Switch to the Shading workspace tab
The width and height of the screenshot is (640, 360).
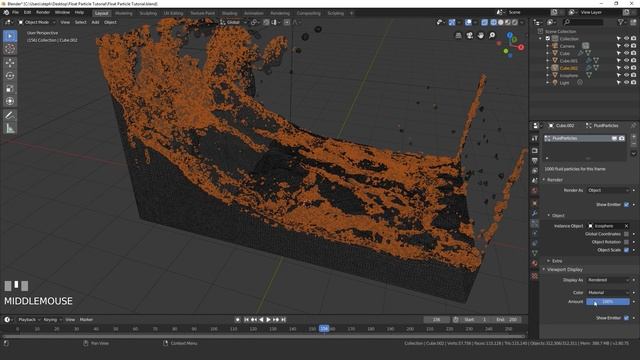tap(229, 13)
